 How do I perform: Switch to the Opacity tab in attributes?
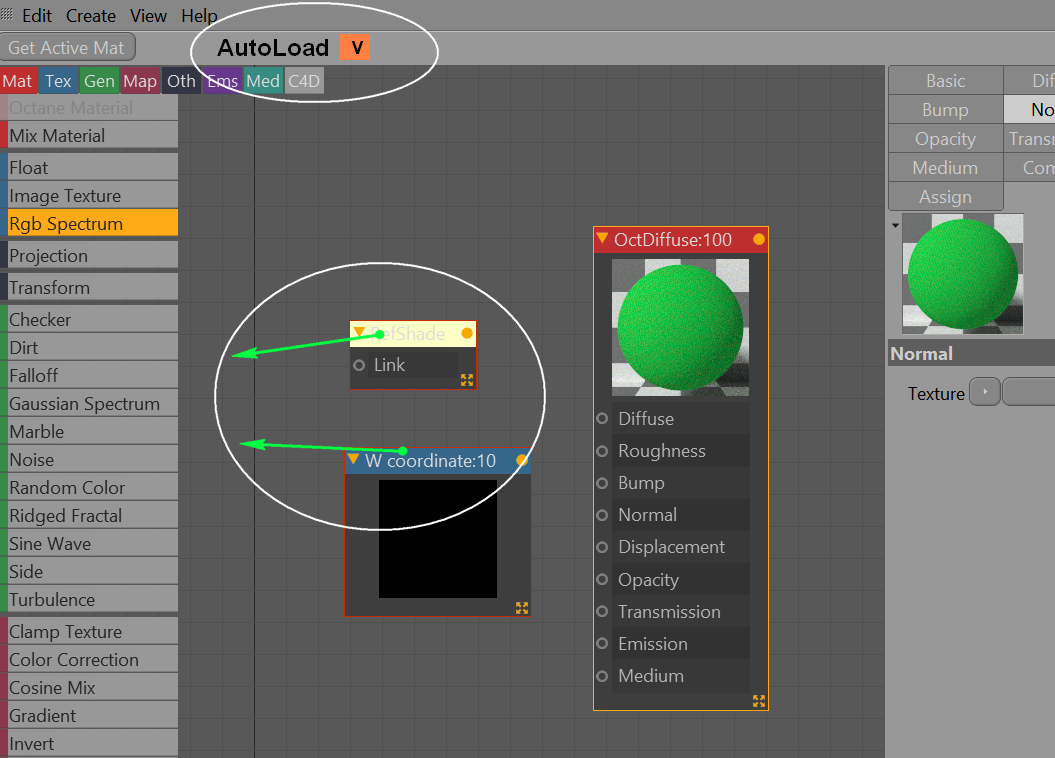[945, 139]
